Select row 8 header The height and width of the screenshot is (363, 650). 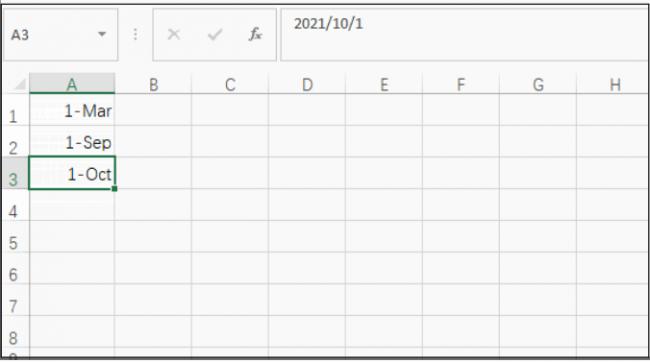tap(15, 331)
